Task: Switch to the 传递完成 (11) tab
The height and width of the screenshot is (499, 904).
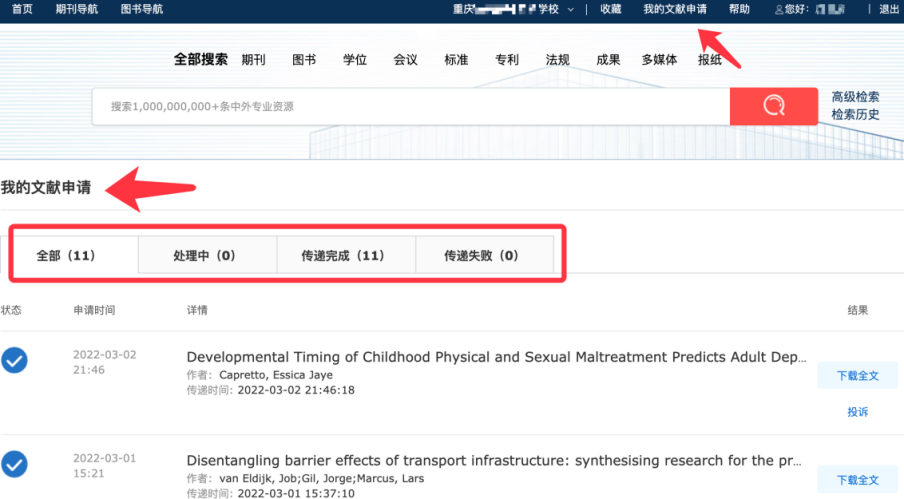Action: pyautogui.click(x=343, y=255)
